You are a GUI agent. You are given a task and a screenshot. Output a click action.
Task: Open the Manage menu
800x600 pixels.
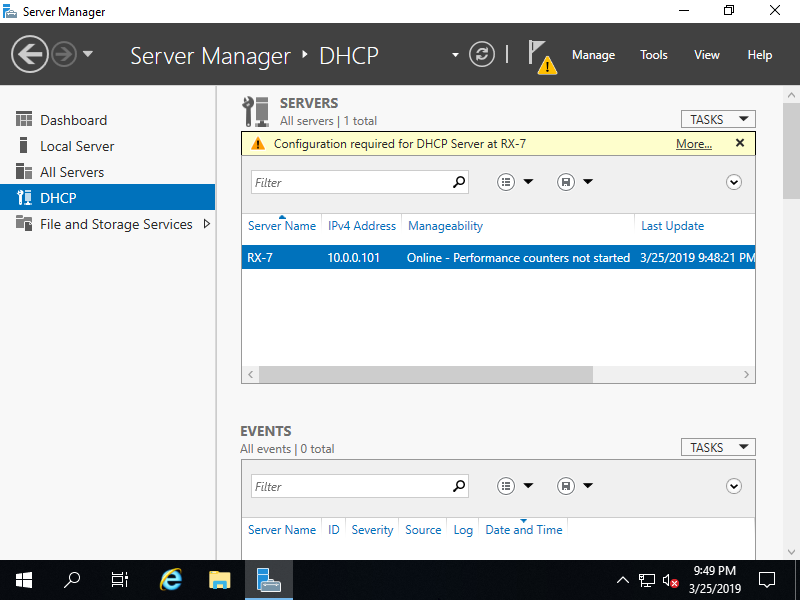[593, 55]
